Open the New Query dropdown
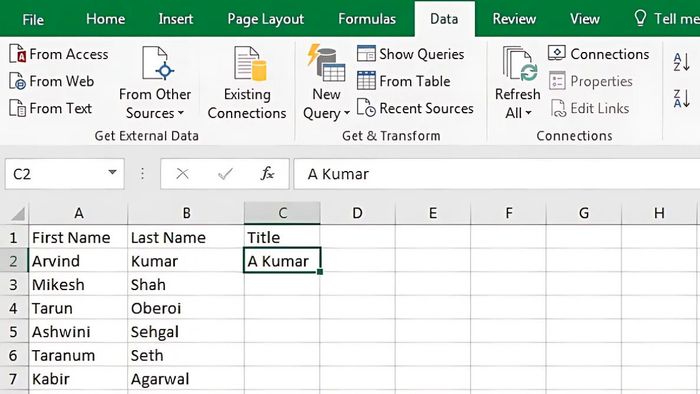 [326, 83]
